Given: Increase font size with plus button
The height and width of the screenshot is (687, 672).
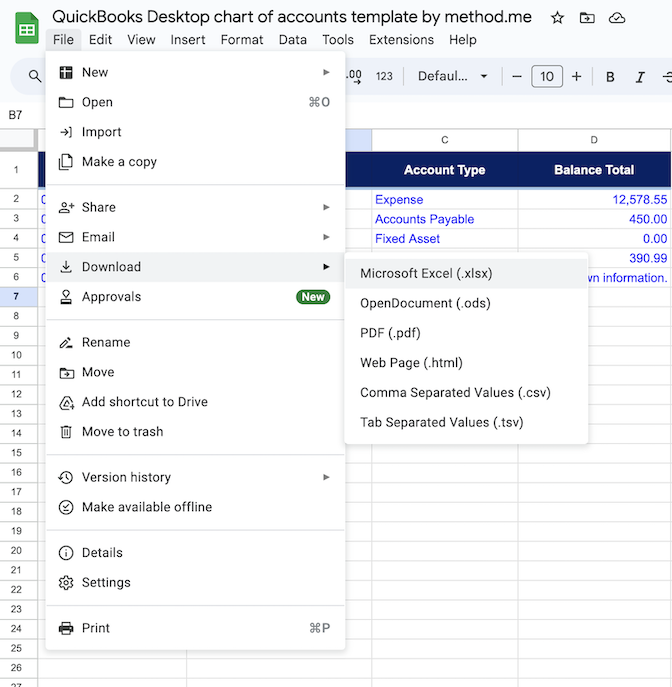Looking at the screenshot, I should (577, 77).
